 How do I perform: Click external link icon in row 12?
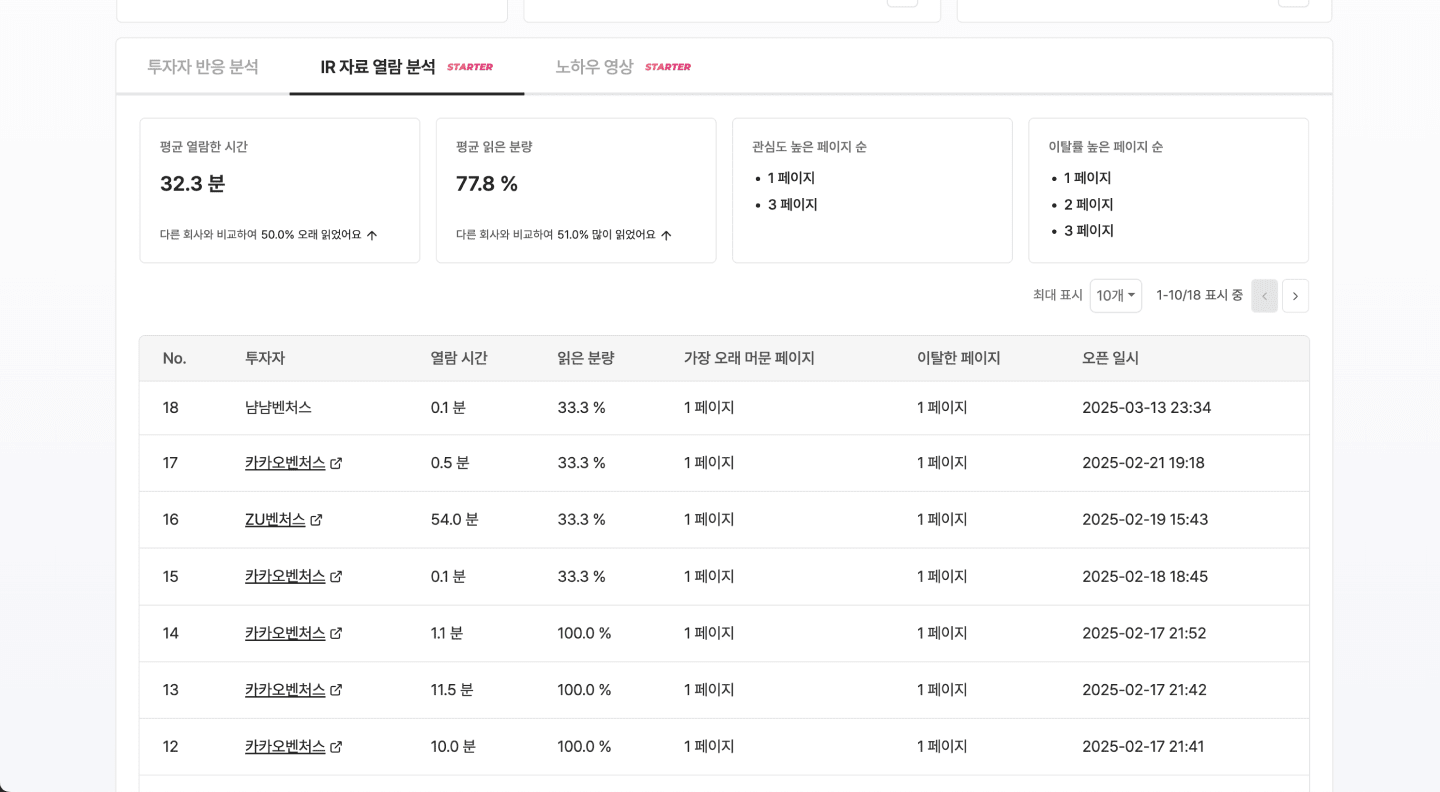(336, 747)
